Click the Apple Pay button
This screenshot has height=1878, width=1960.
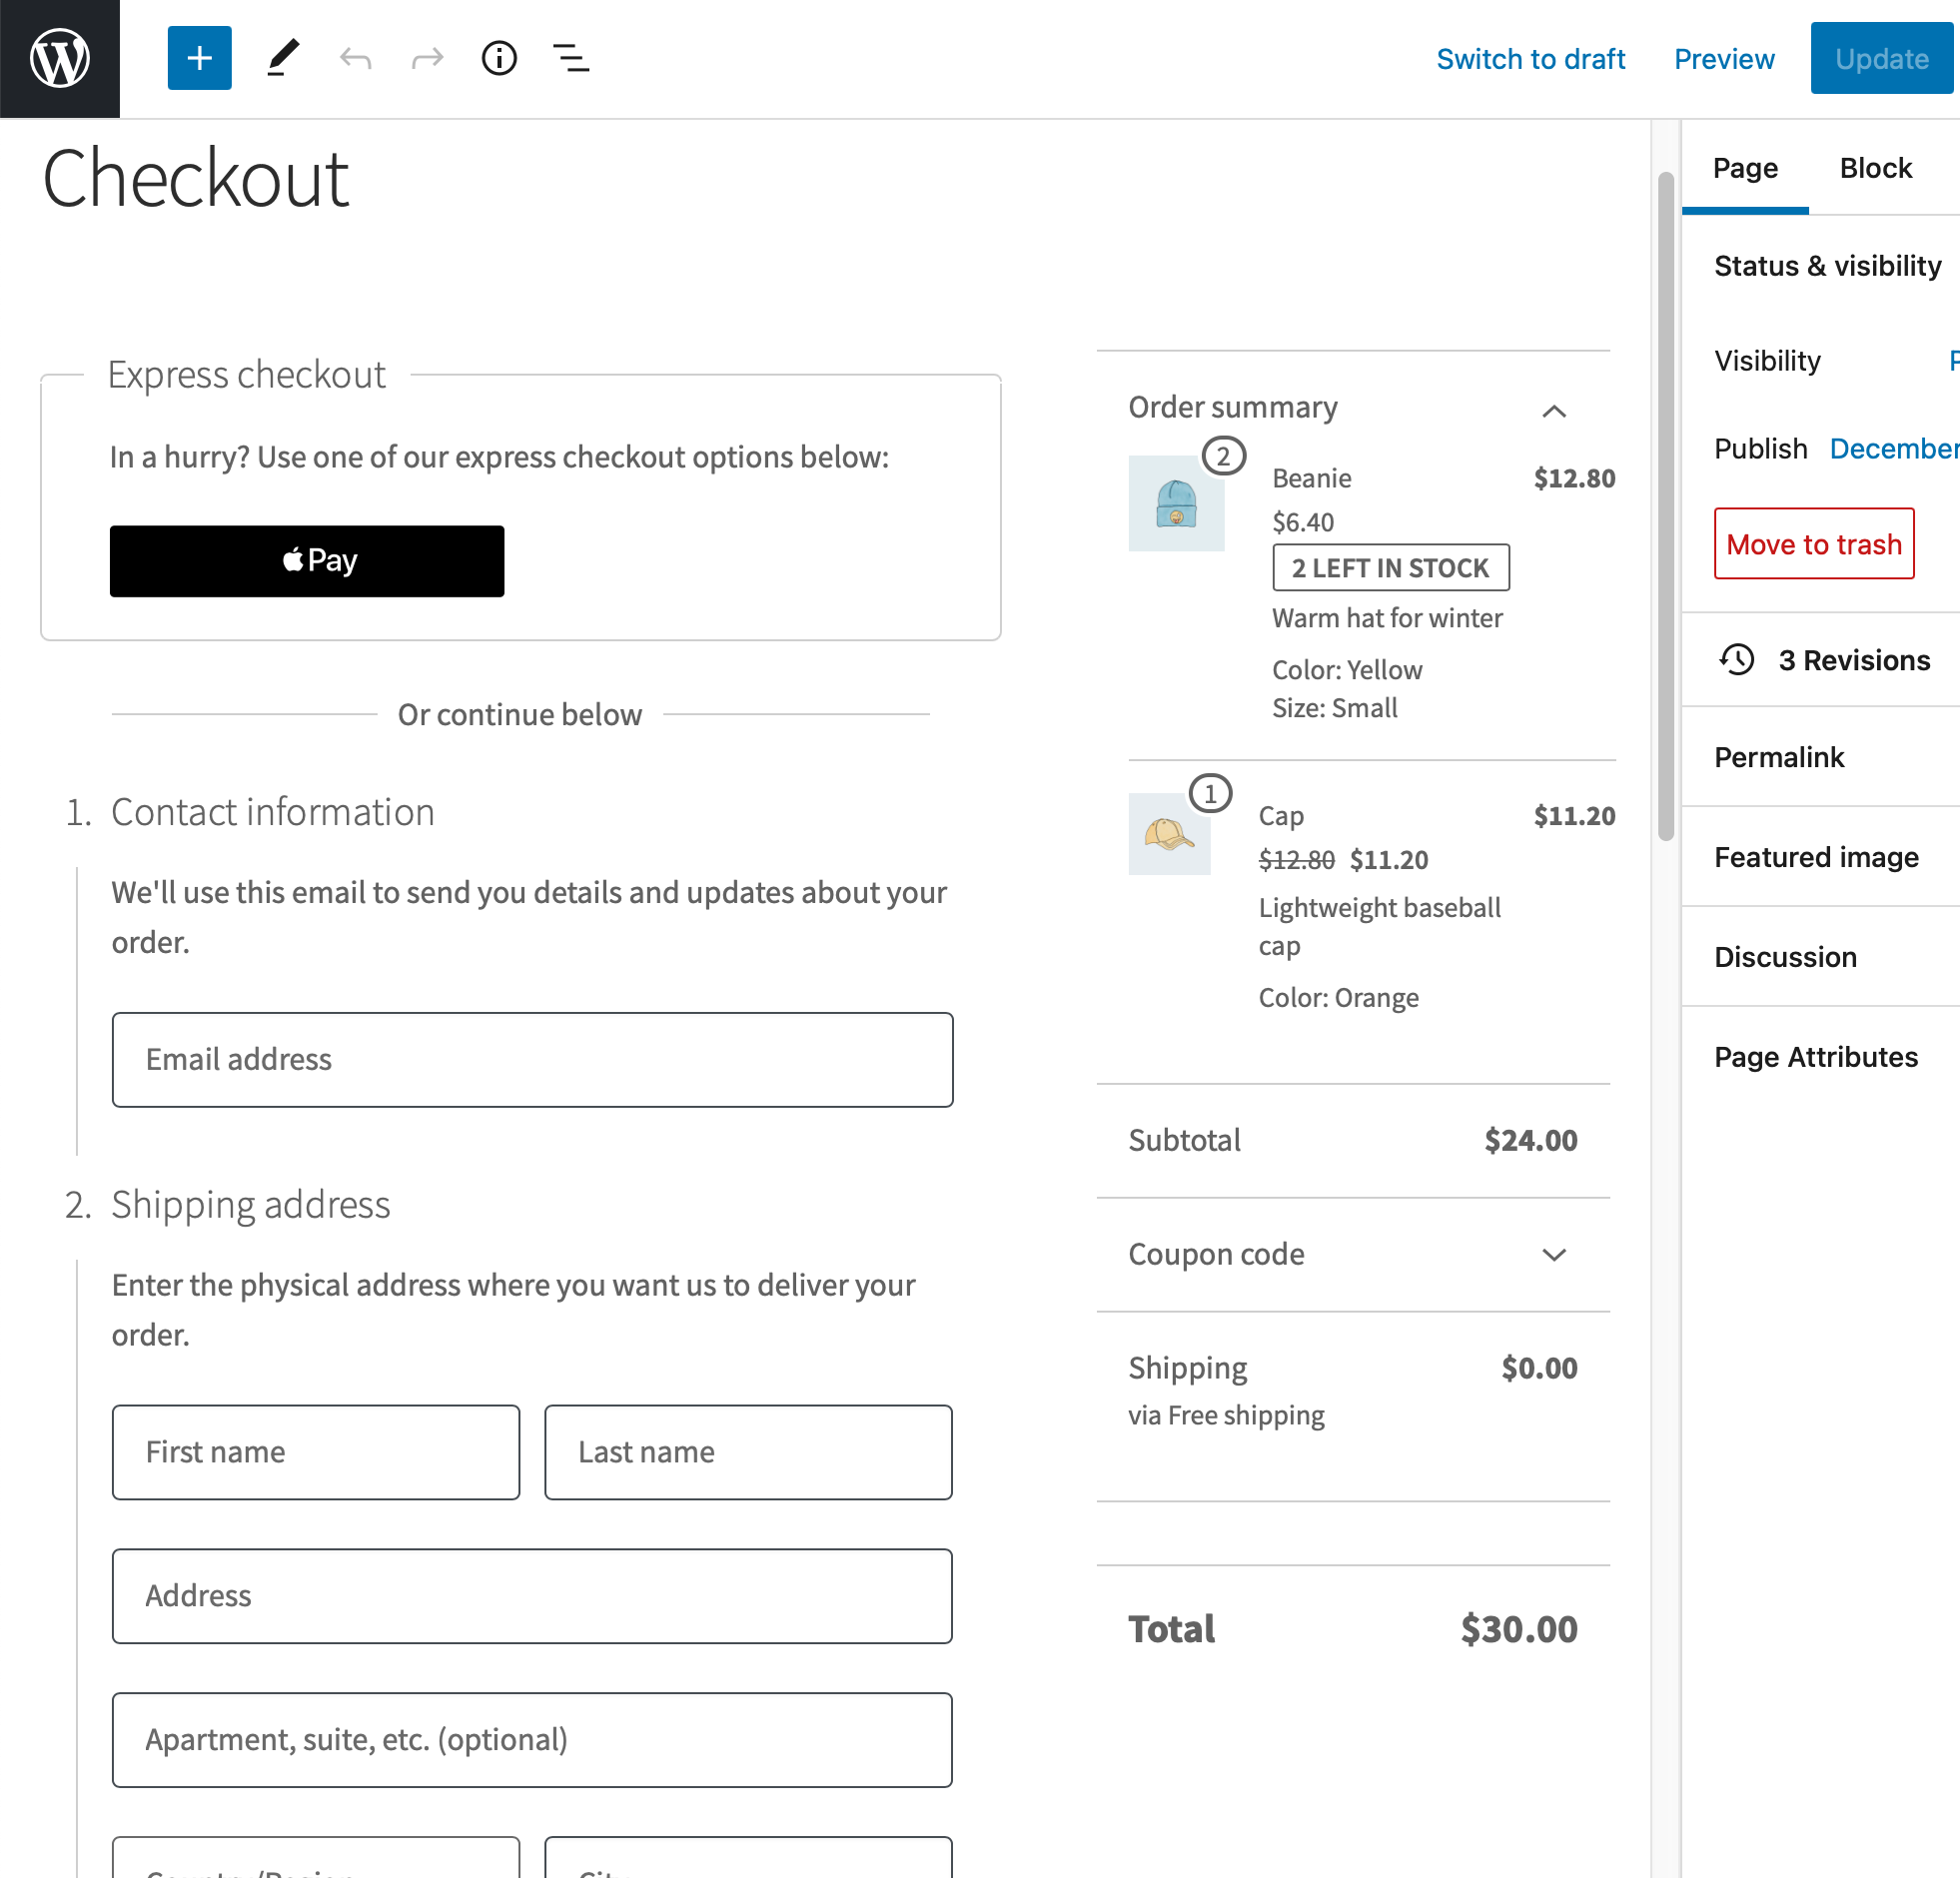(307, 561)
